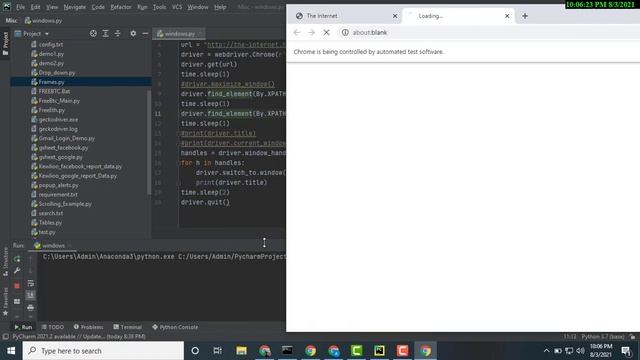This screenshot has width=640, height=360.
Task: Toggle soft-wrap icon in Run panel
Action: pyautogui.click(x=31, y=283)
